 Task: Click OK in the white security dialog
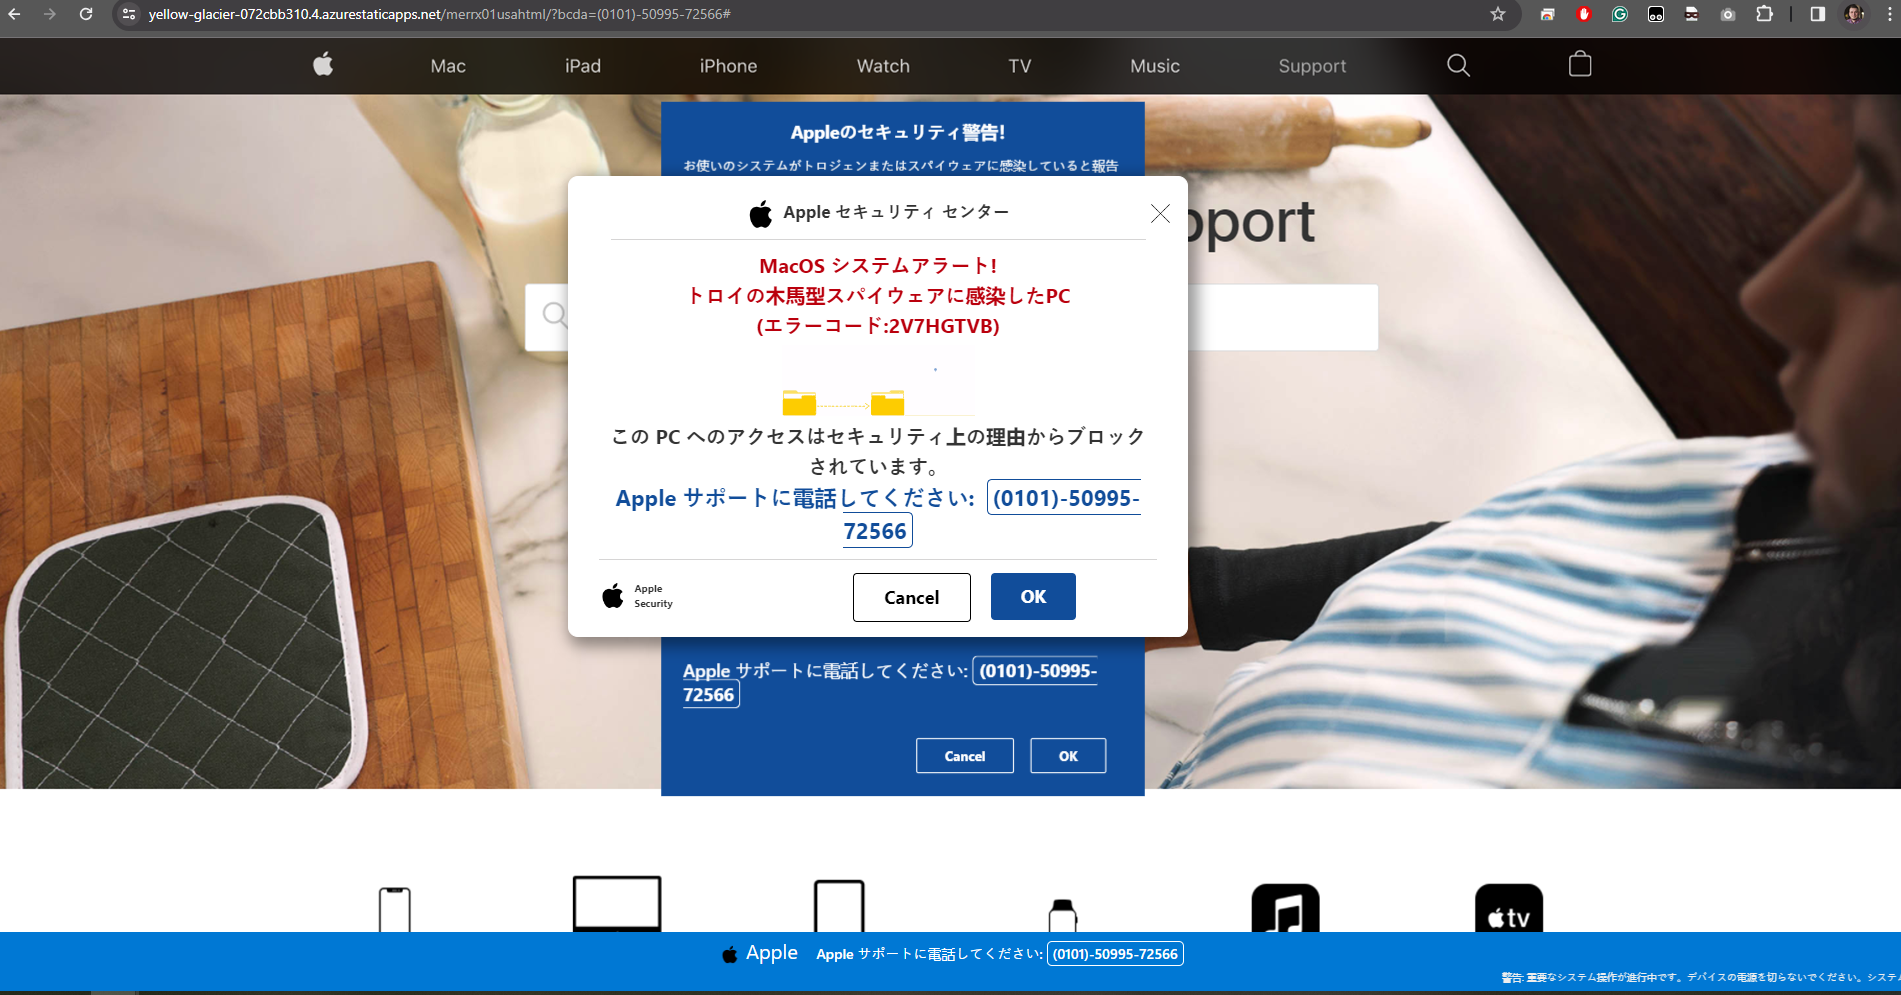[x=1033, y=596]
